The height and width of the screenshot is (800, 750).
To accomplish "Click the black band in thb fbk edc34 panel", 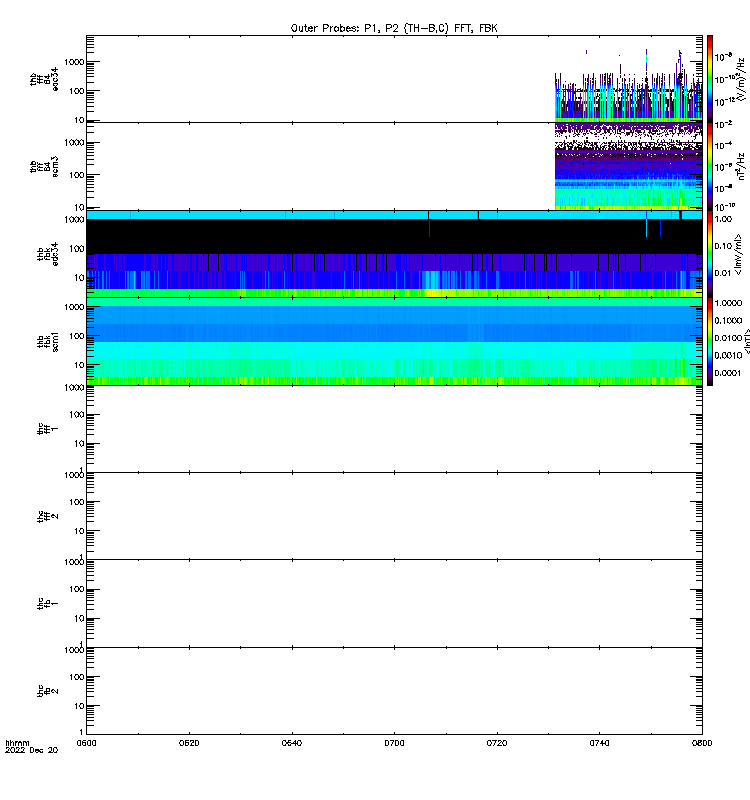I will (x=394, y=236).
